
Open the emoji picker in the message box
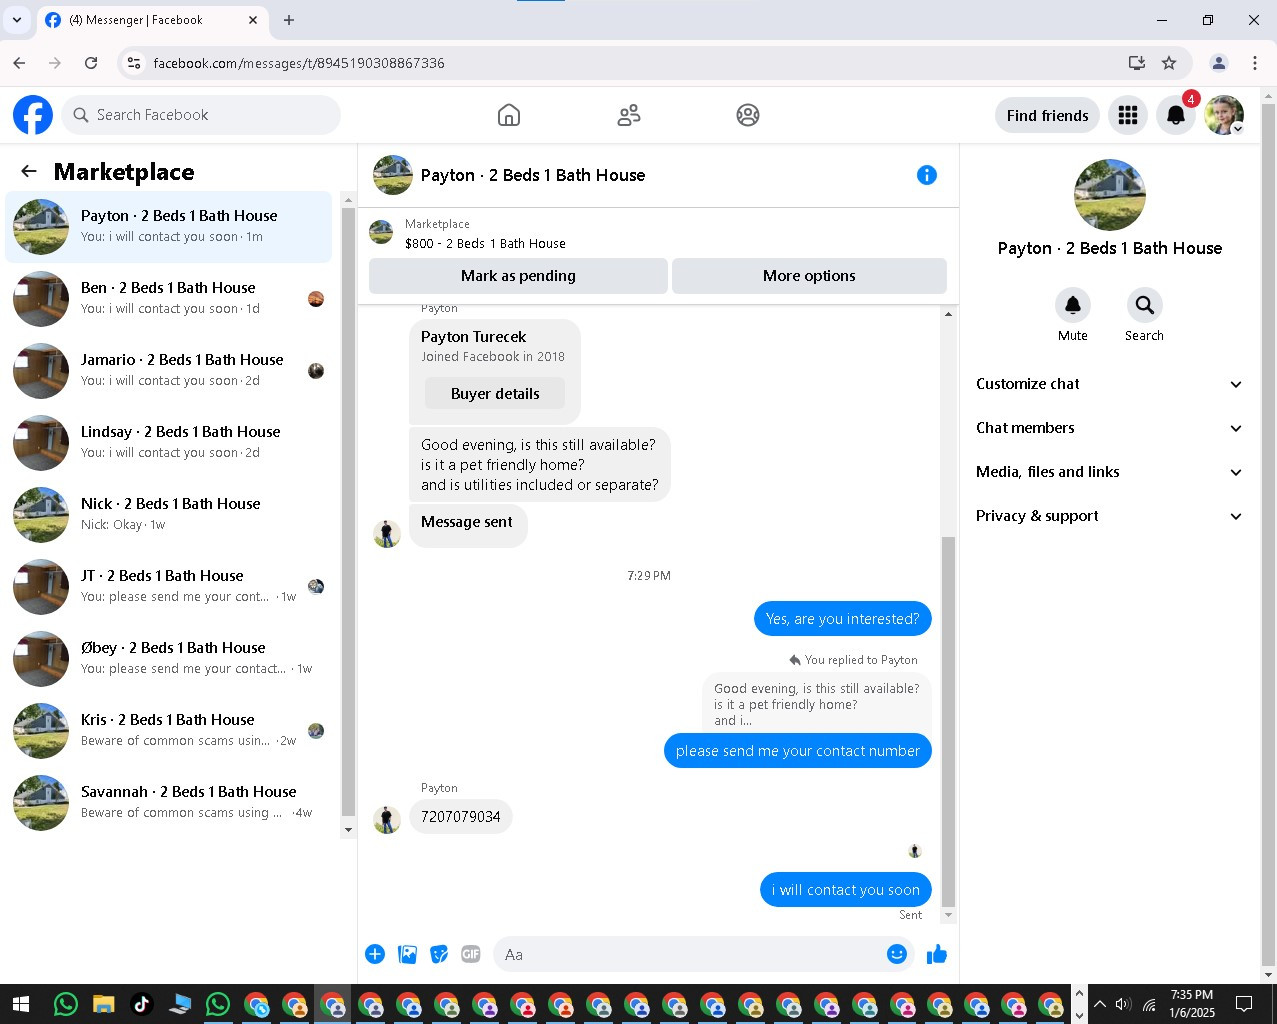point(897,954)
